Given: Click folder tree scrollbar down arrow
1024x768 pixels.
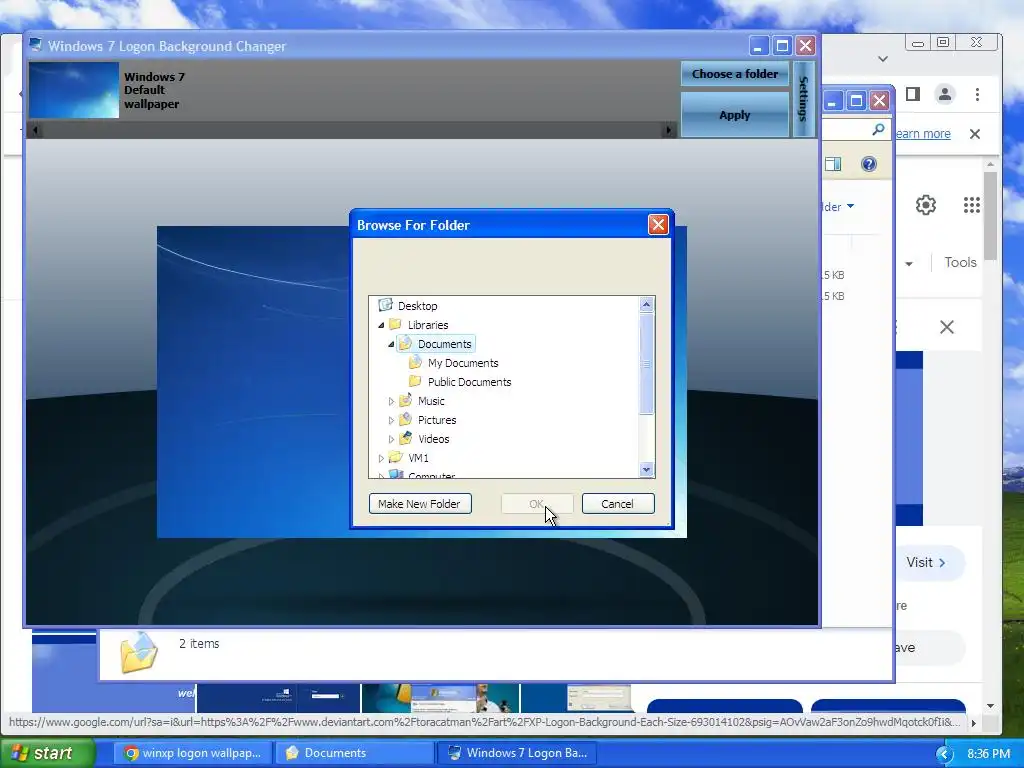Looking at the screenshot, I should (647, 469).
